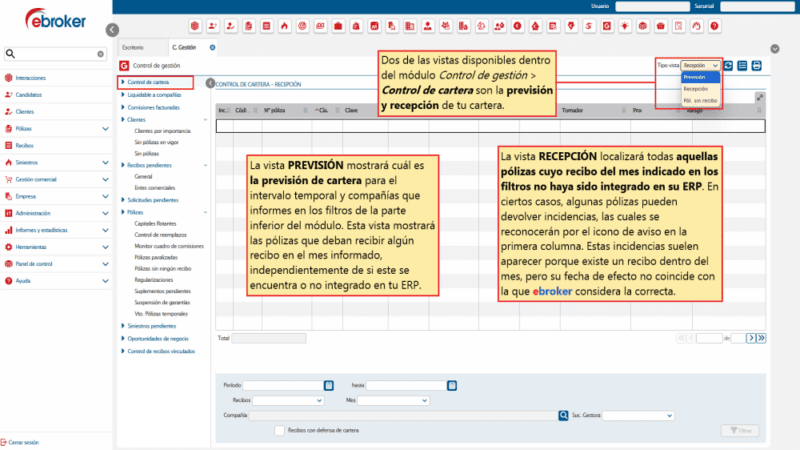The height and width of the screenshot is (450, 800).
Task: Click the sidebar search input field
Action: (56, 54)
